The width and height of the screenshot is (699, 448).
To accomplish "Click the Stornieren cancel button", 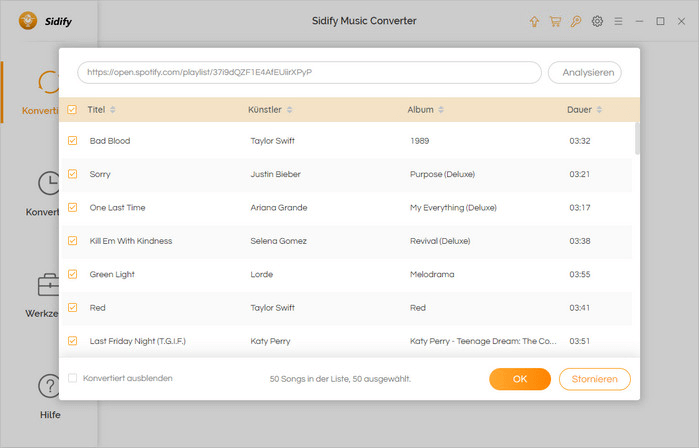I will 595,379.
